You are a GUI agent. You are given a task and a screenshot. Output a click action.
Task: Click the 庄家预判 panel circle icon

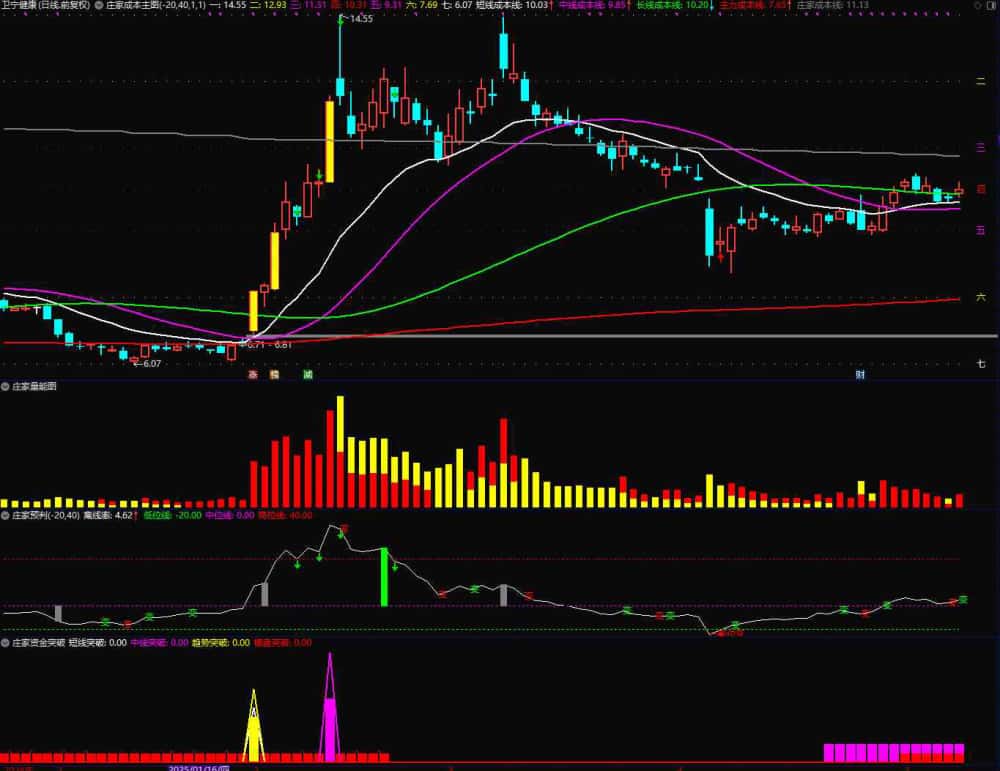pos(5,515)
